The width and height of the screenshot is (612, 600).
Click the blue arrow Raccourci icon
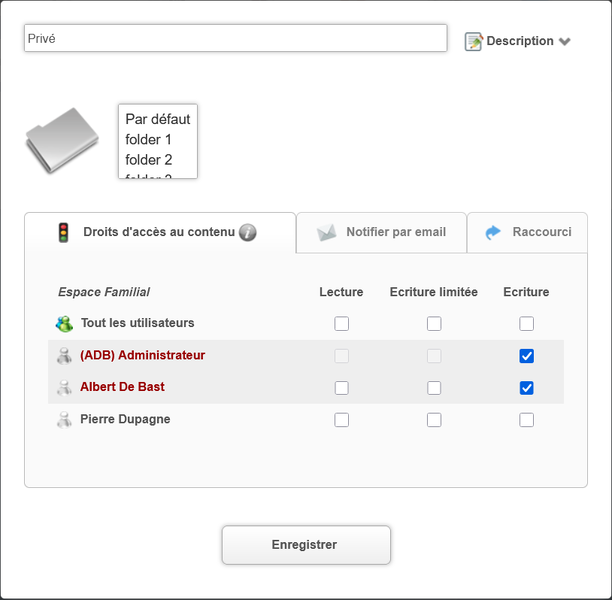[x=493, y=232]
